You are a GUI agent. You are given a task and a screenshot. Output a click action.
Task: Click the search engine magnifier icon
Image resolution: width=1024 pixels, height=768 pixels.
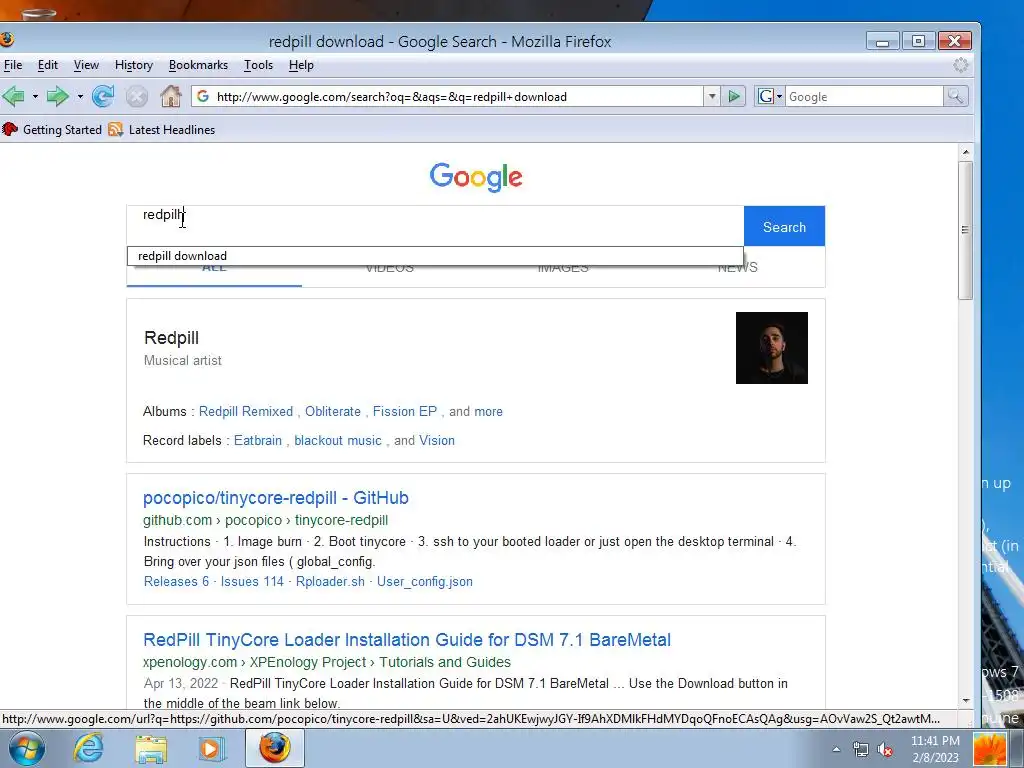[955, 97]
